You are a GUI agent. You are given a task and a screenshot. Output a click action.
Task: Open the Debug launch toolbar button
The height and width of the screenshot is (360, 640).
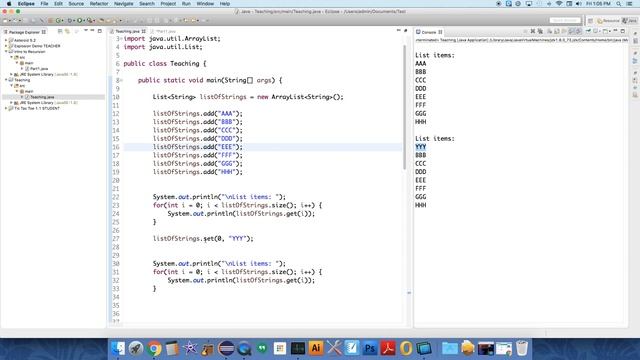tap(70, 20)
